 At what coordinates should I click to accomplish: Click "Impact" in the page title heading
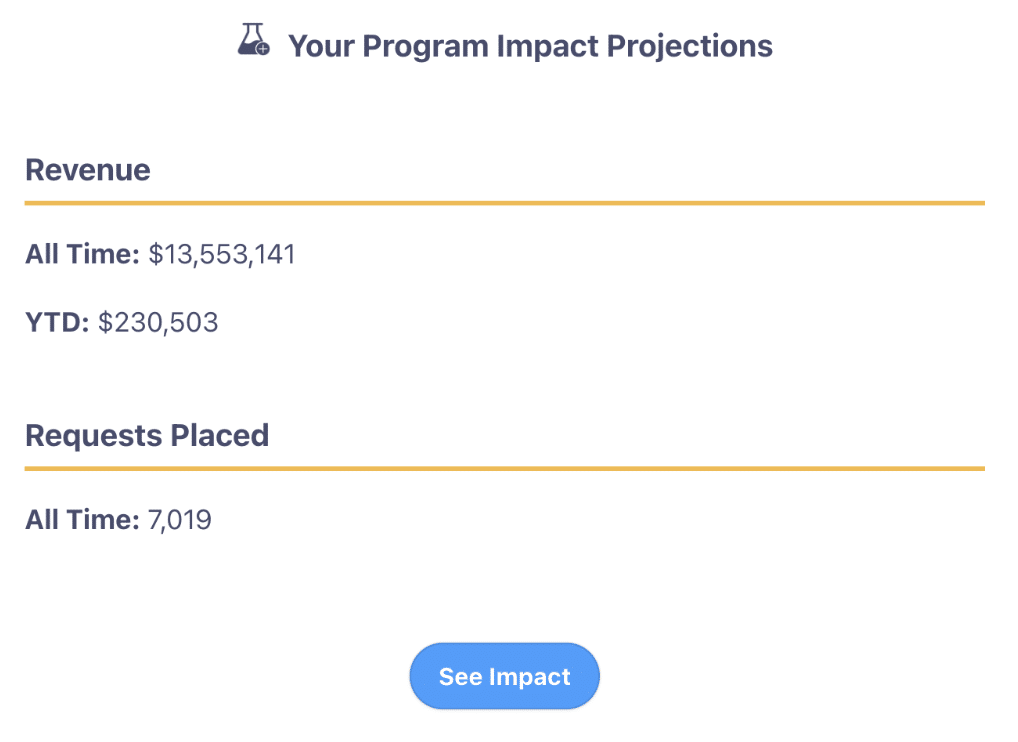click(x=540, y=46)
